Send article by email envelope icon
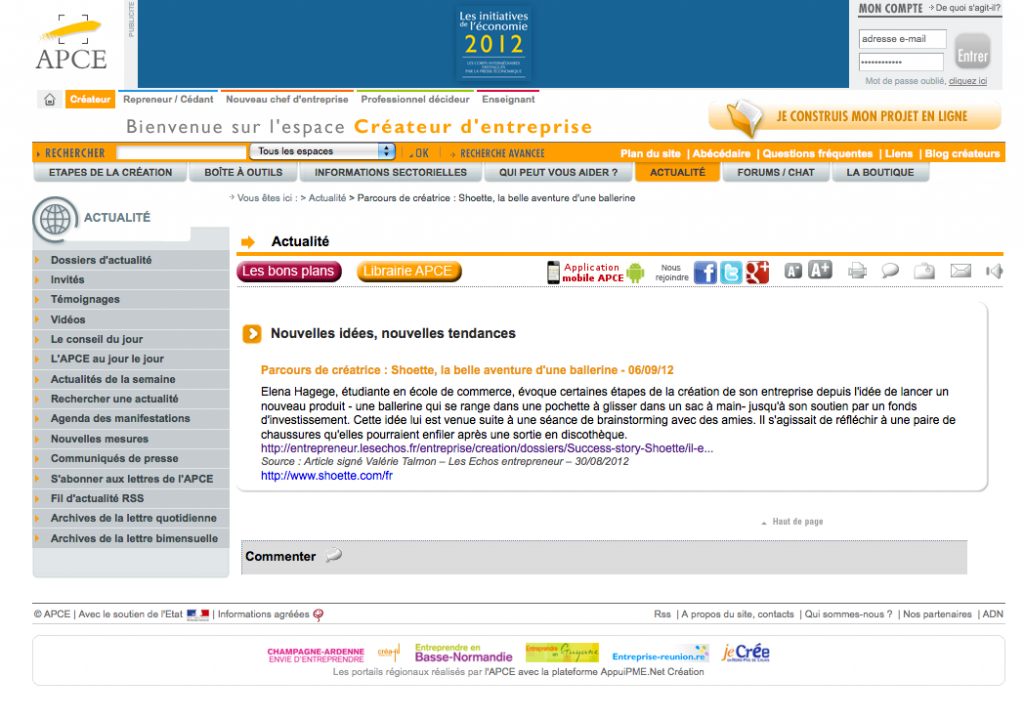This screenshot has width=1024, height=719. [960, 271]
